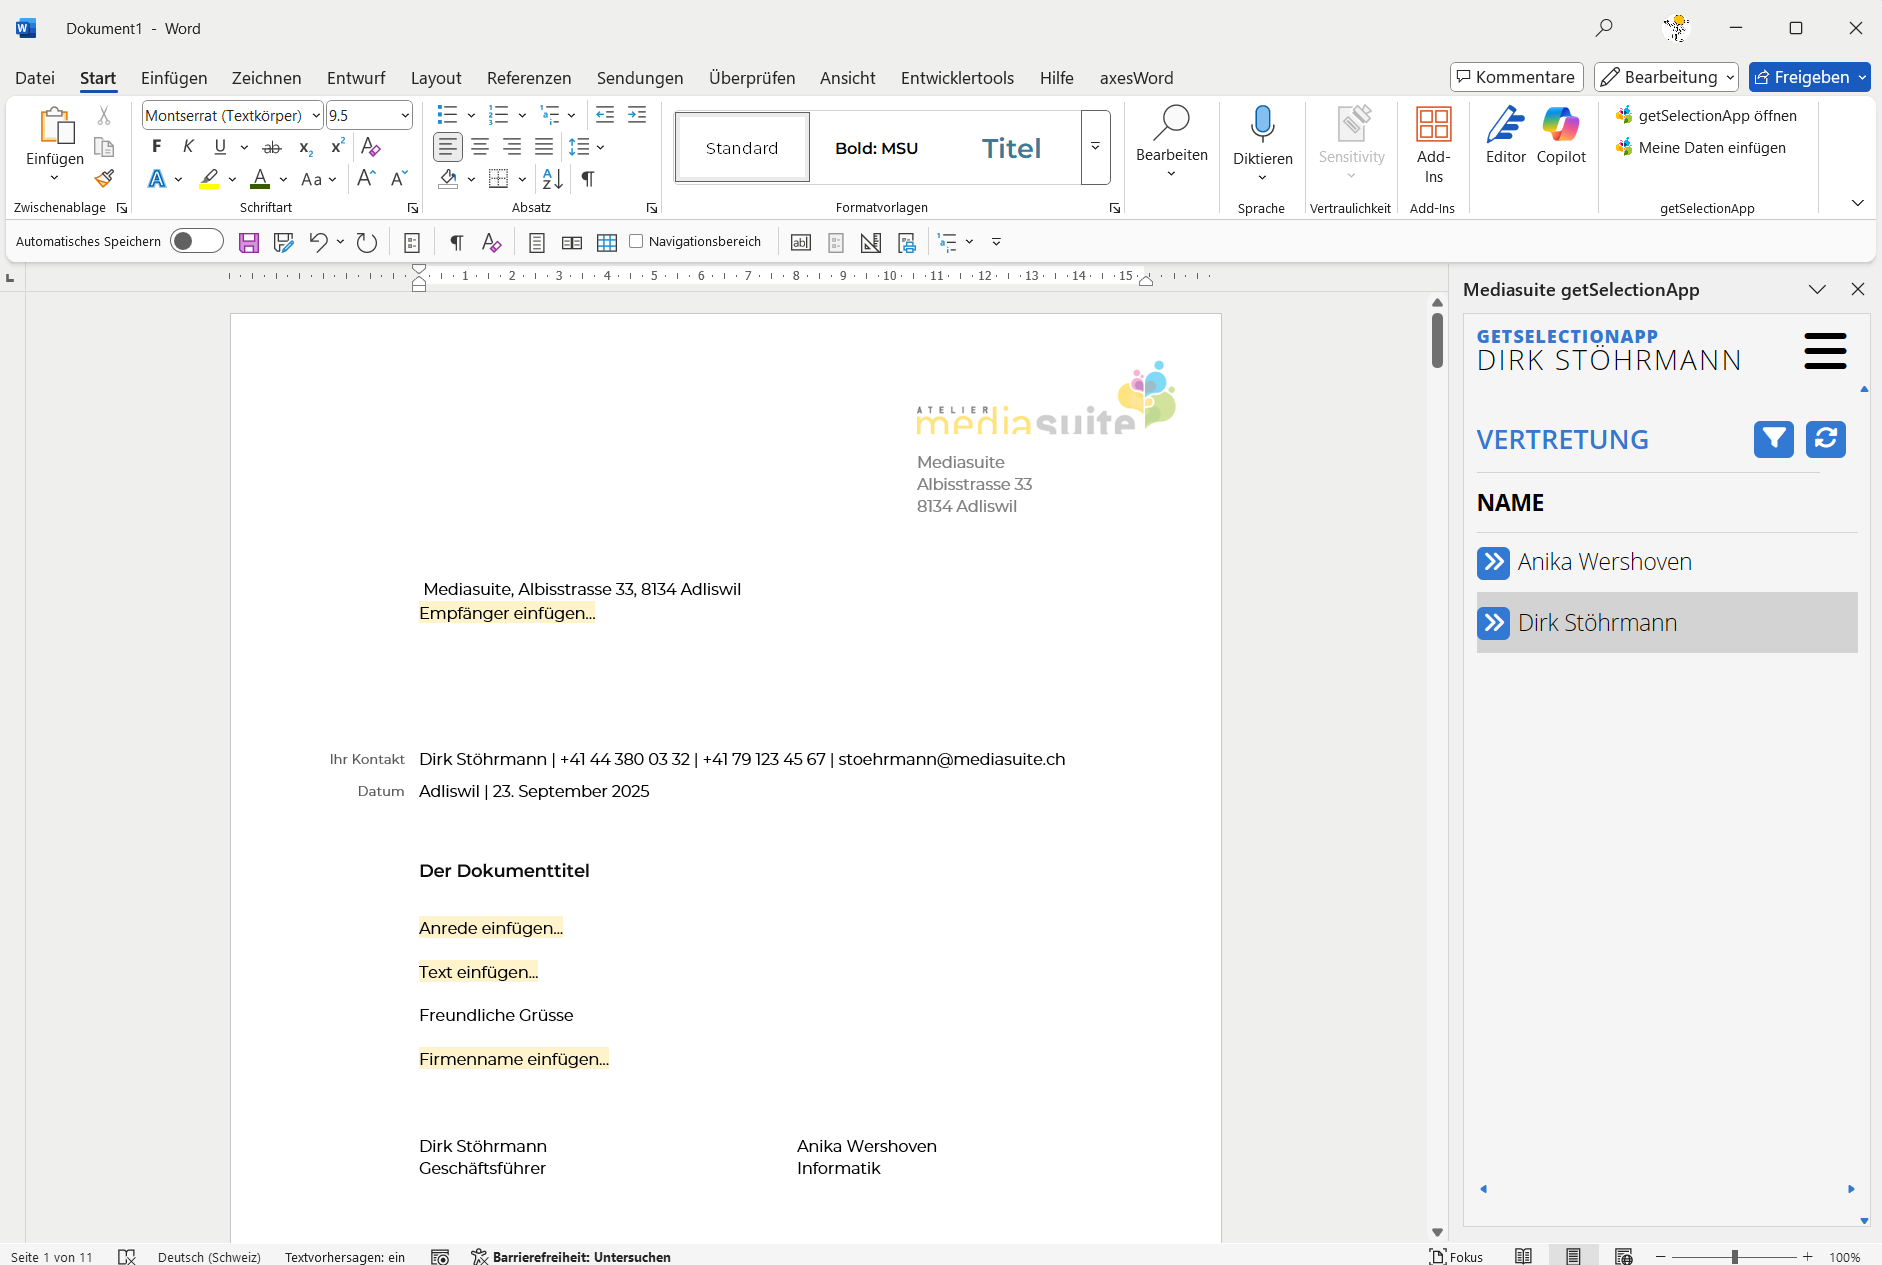Click the Kommentare button
Viewport: 1882px width, 1265px height.
pyautogui.click(x=1516, y=77)
